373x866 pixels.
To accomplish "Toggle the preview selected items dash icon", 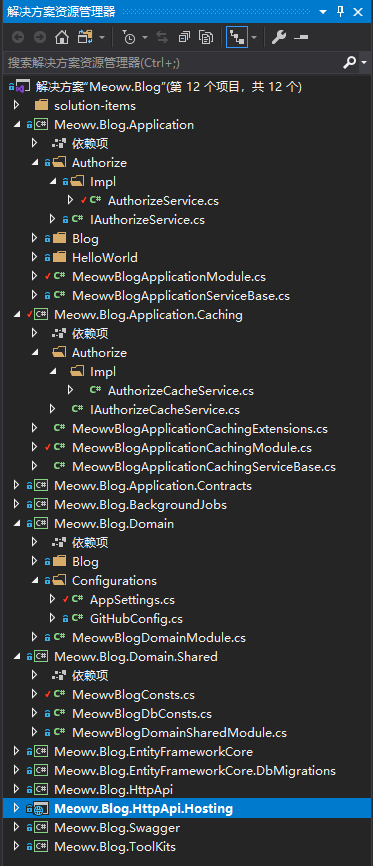I will click(301, 38).
